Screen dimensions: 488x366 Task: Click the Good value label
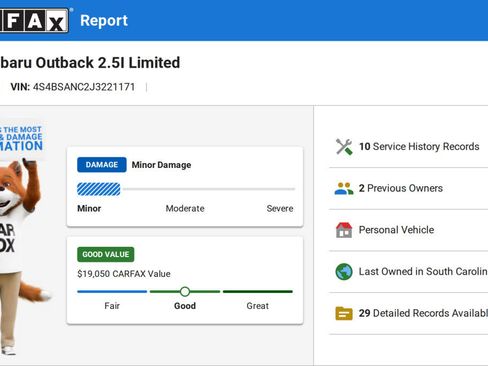185,306
